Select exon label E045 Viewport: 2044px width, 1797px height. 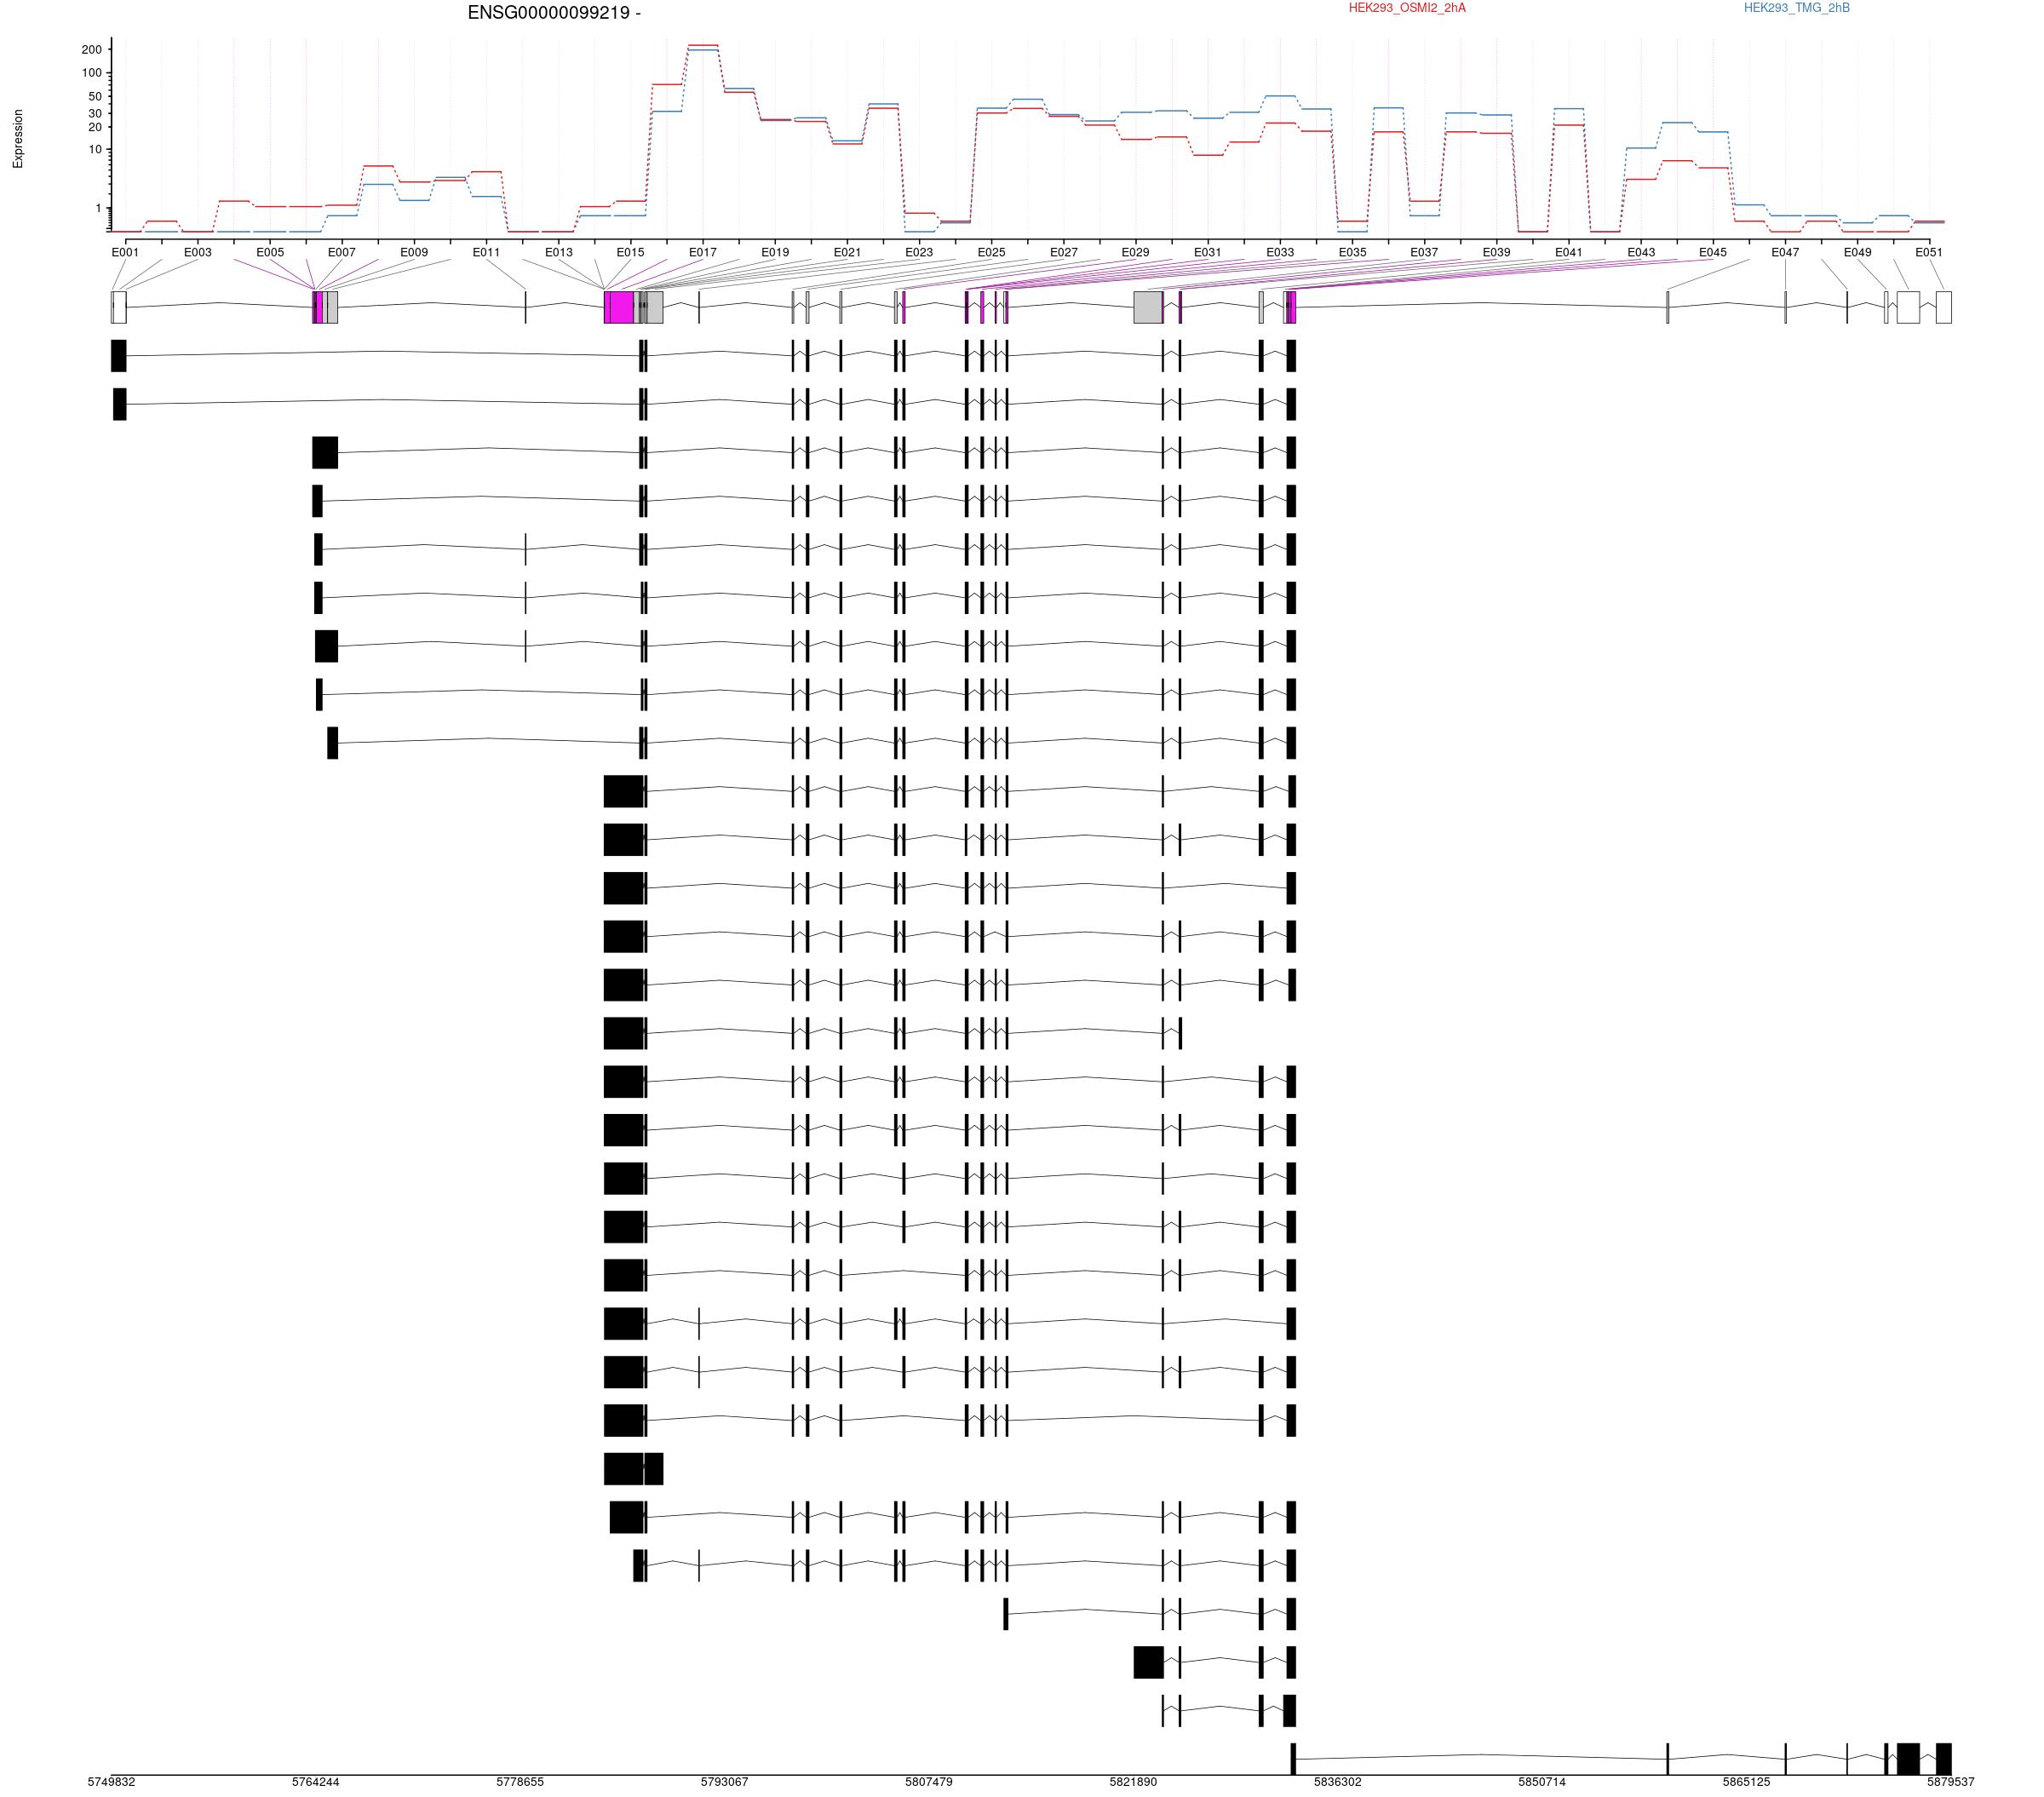pyautogui.click(x=1713, y=253)
